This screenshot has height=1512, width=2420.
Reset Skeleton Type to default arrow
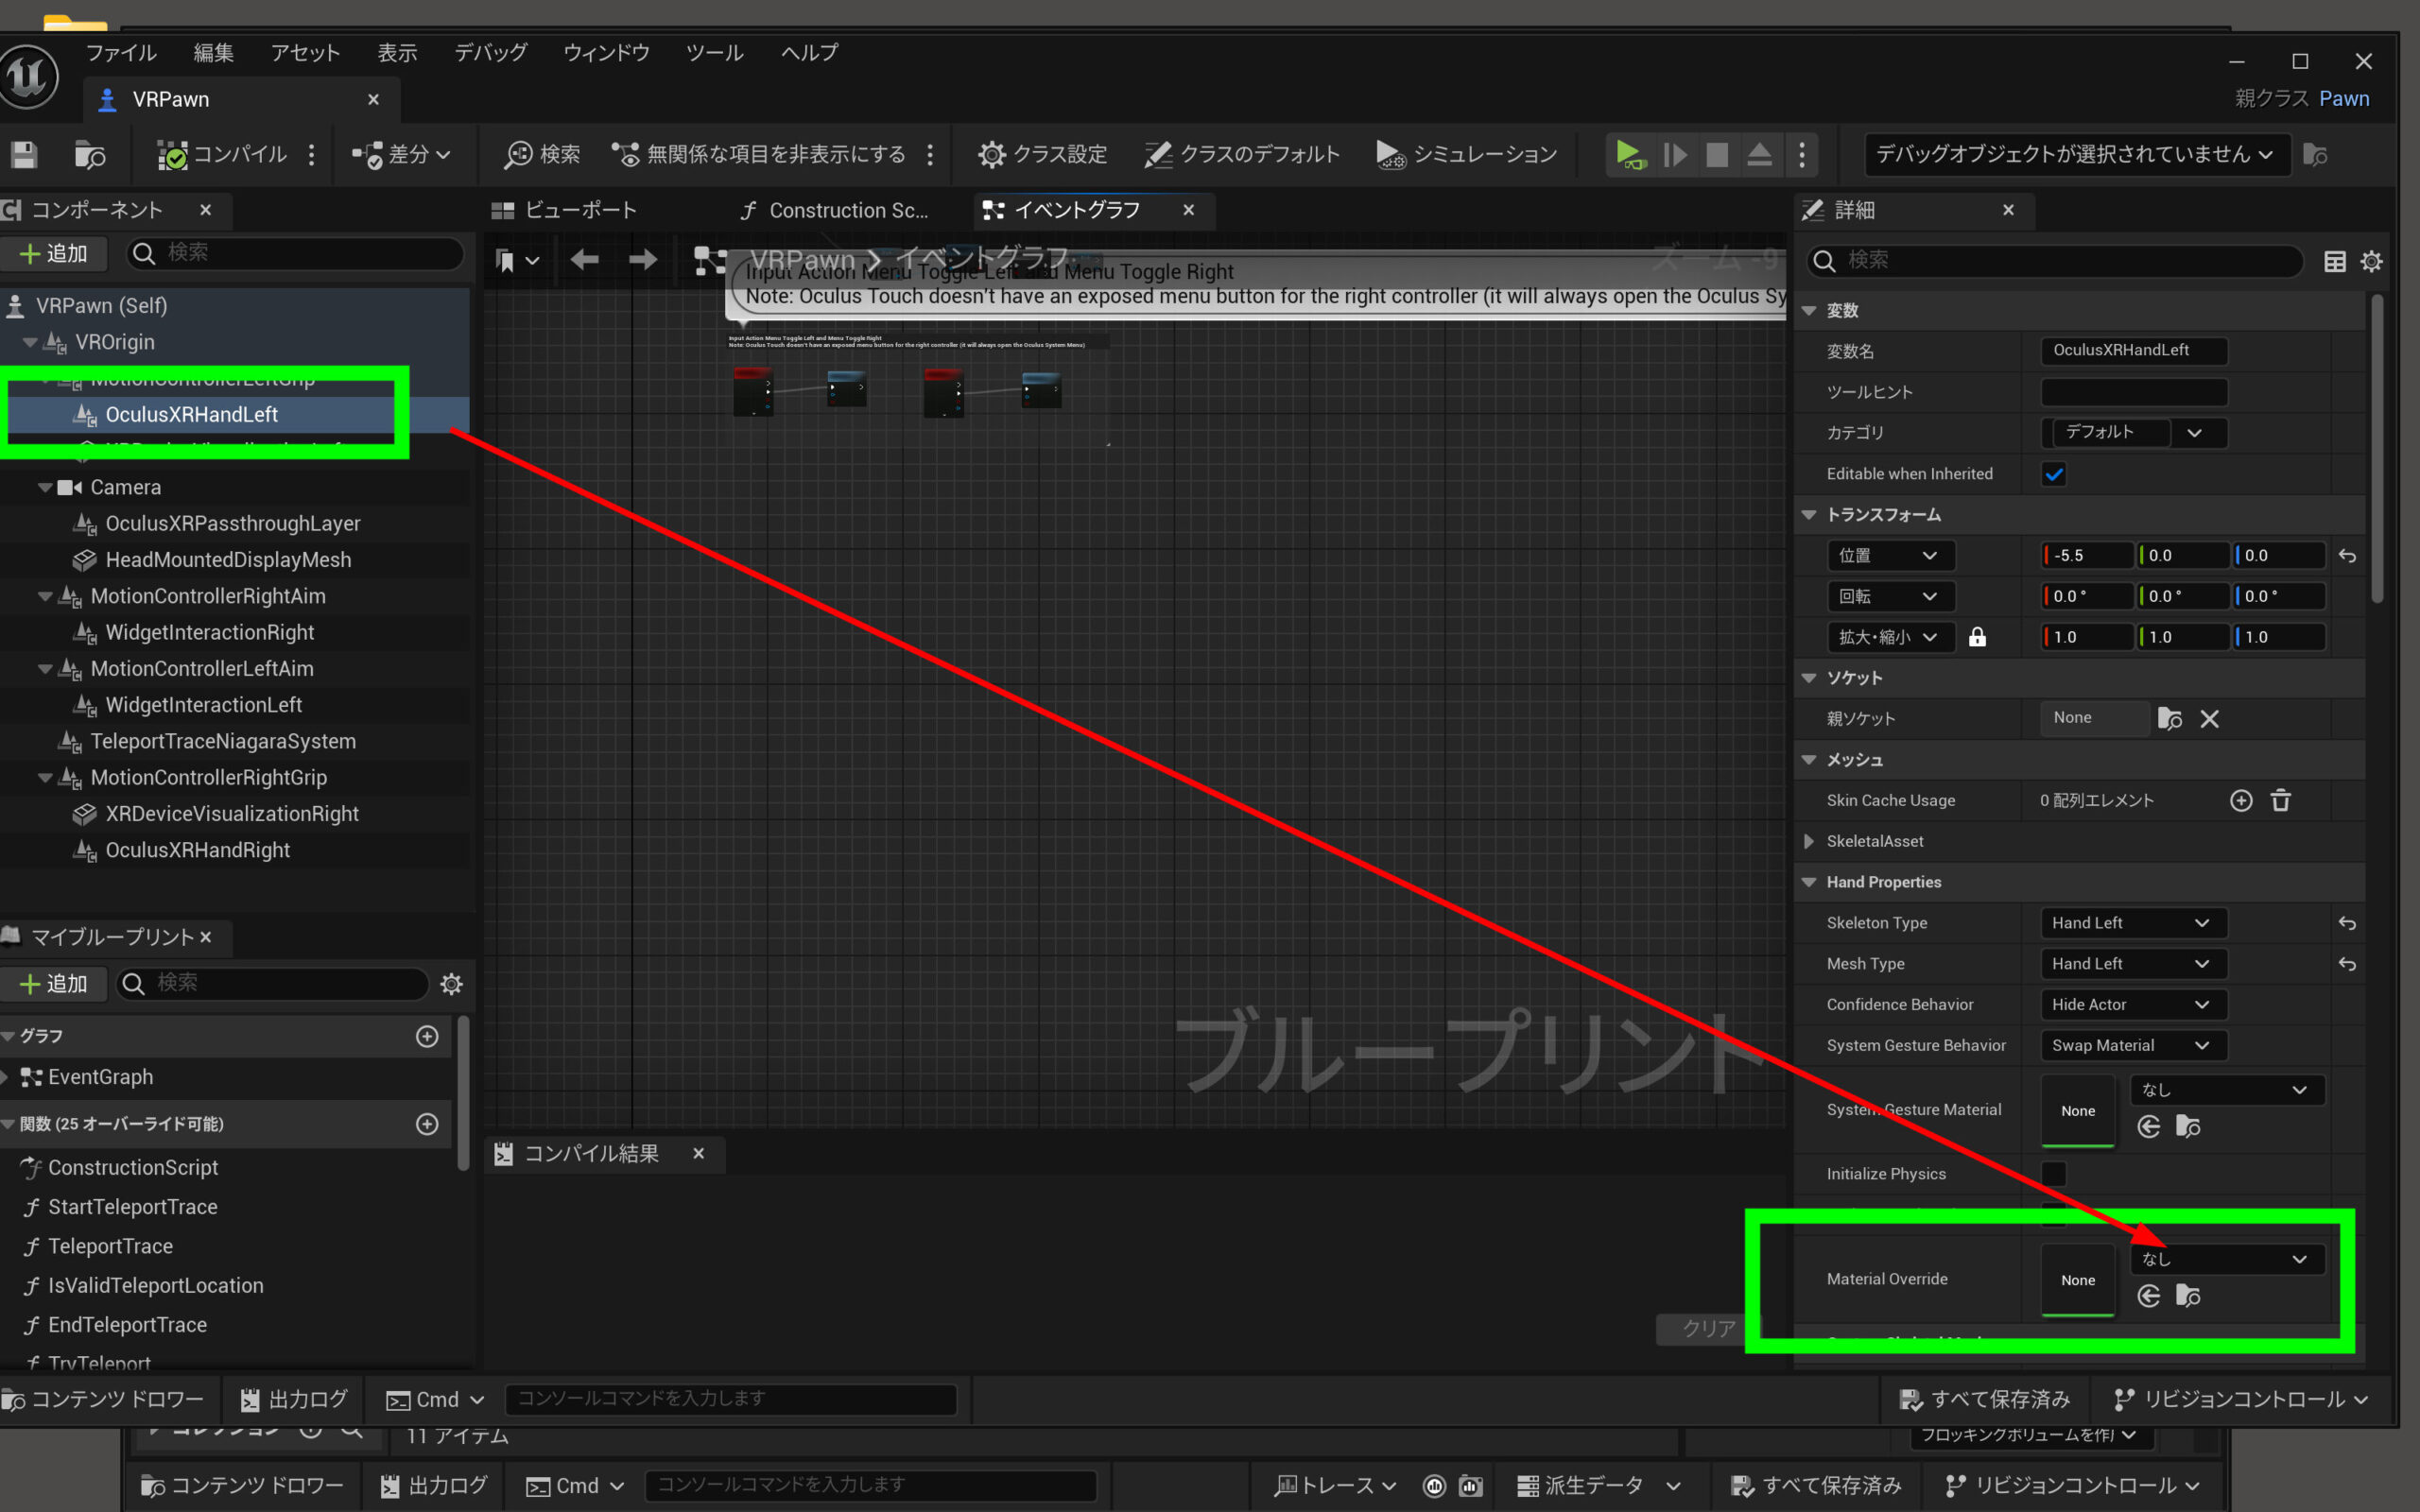[x=2347, y=923]
